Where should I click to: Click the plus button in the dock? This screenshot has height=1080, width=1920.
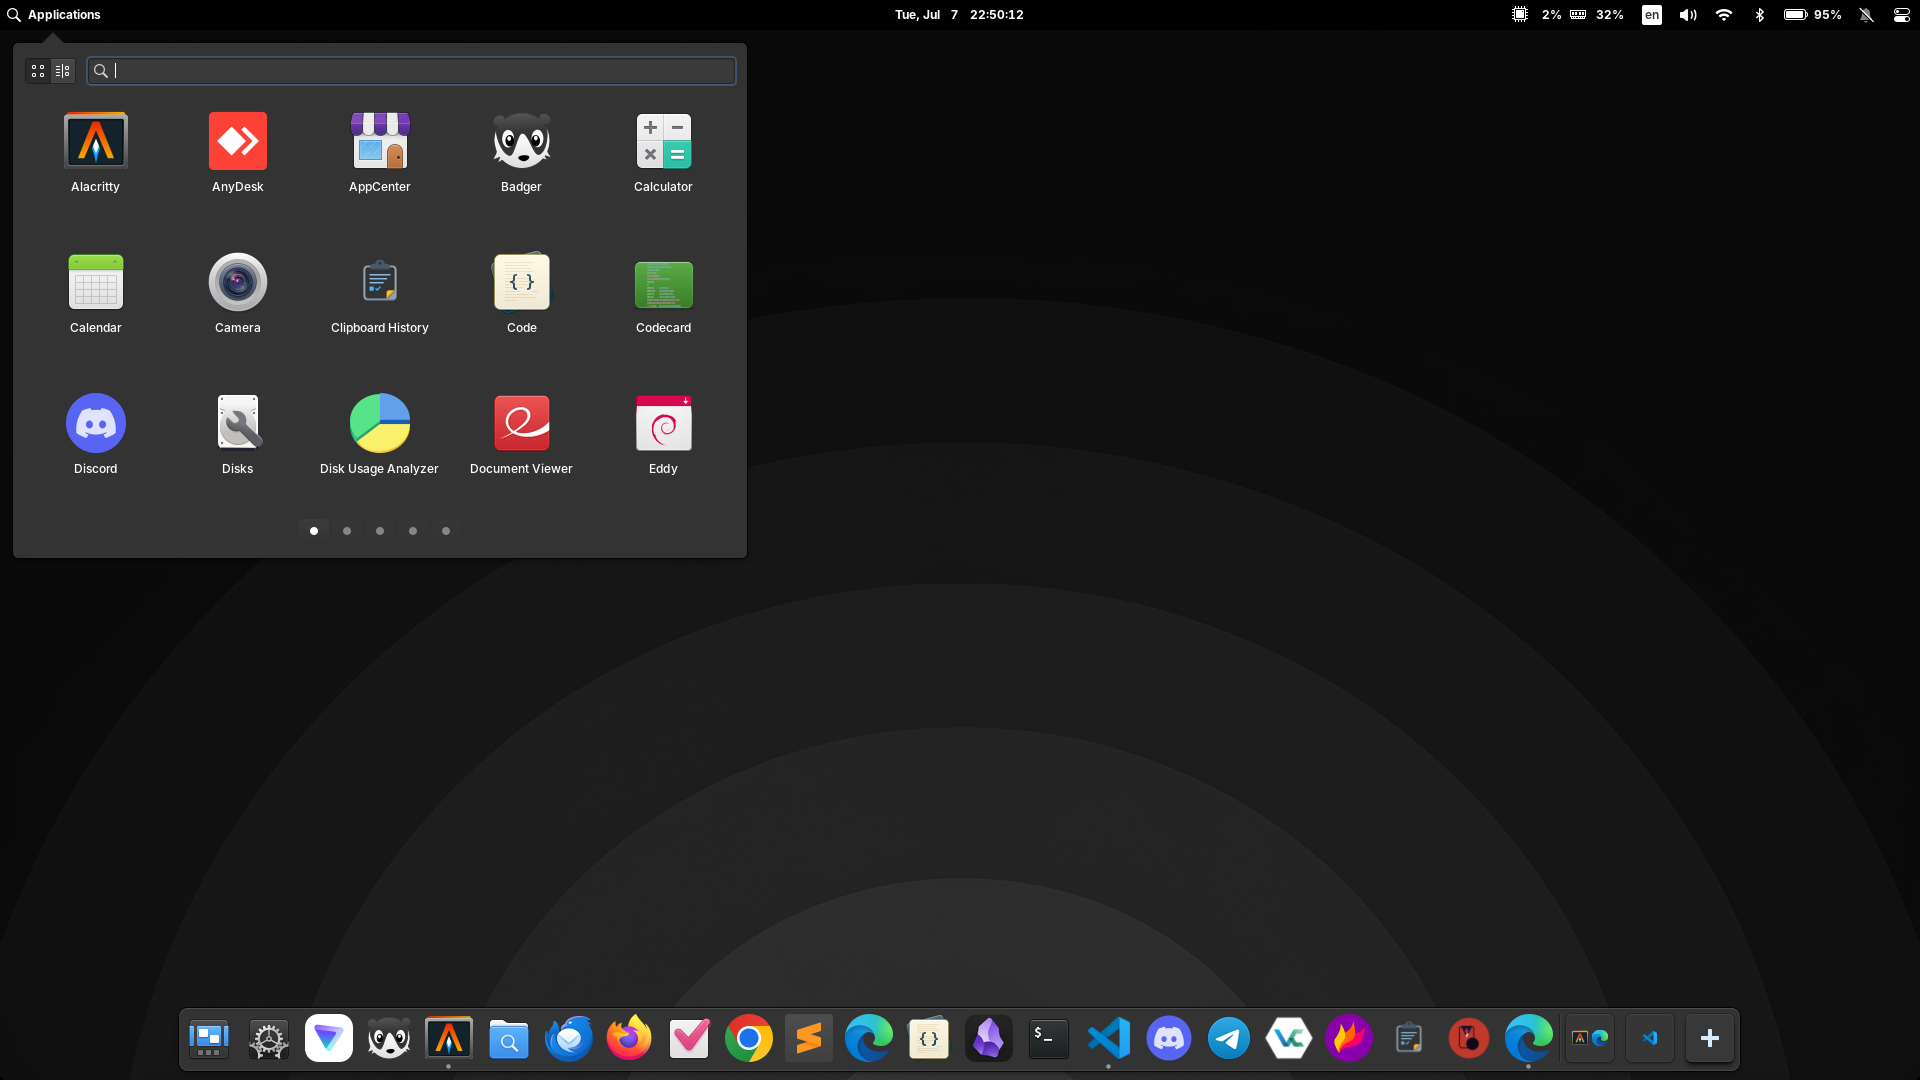(x=1710, y=1039)
